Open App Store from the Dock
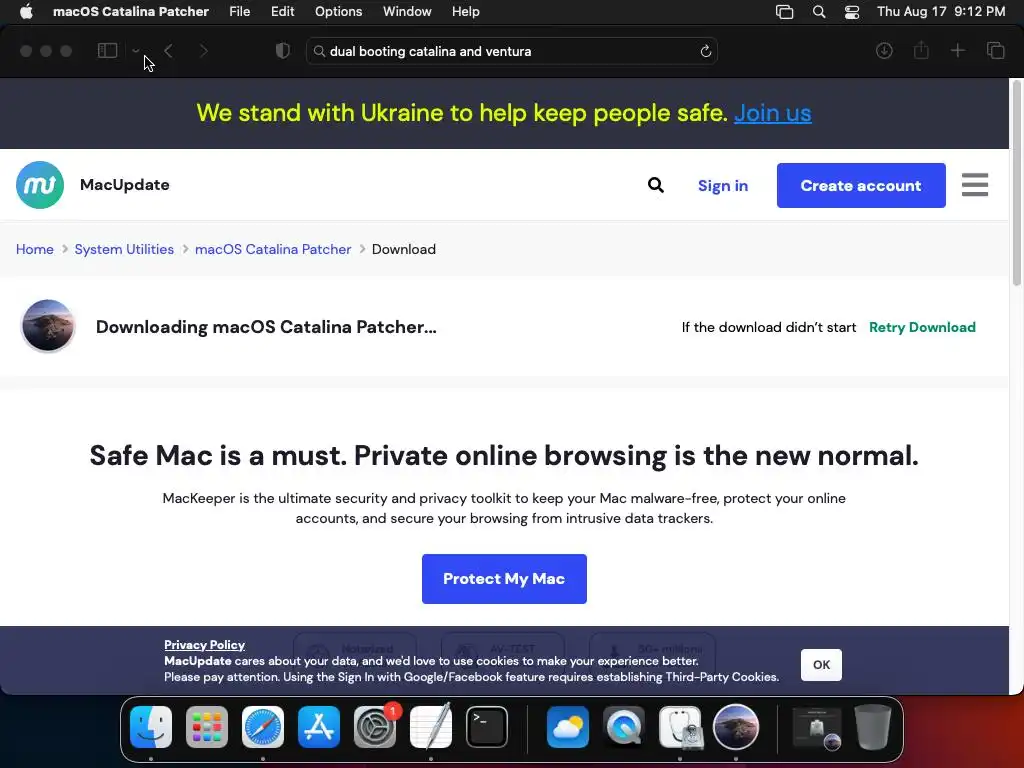The width and height of the screenshot is (1024, 768). point(319,727)
